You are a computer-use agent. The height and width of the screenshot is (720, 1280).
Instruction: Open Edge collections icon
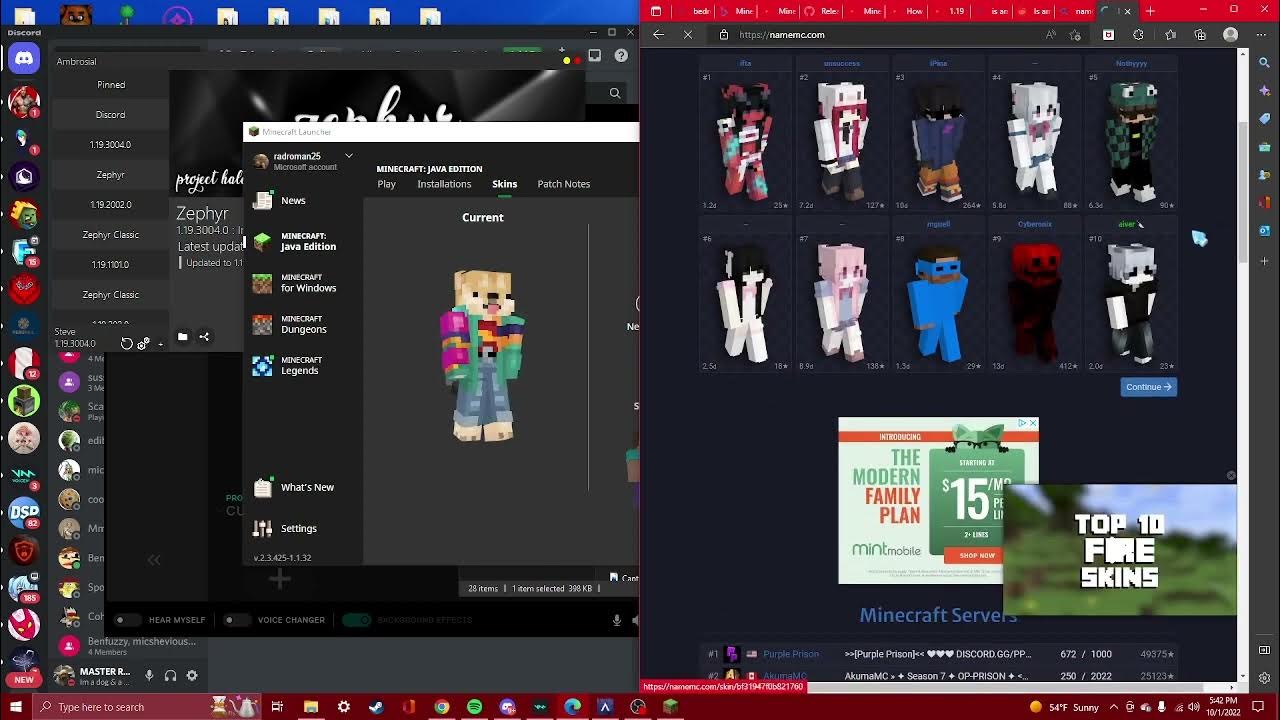point(1200,34)
